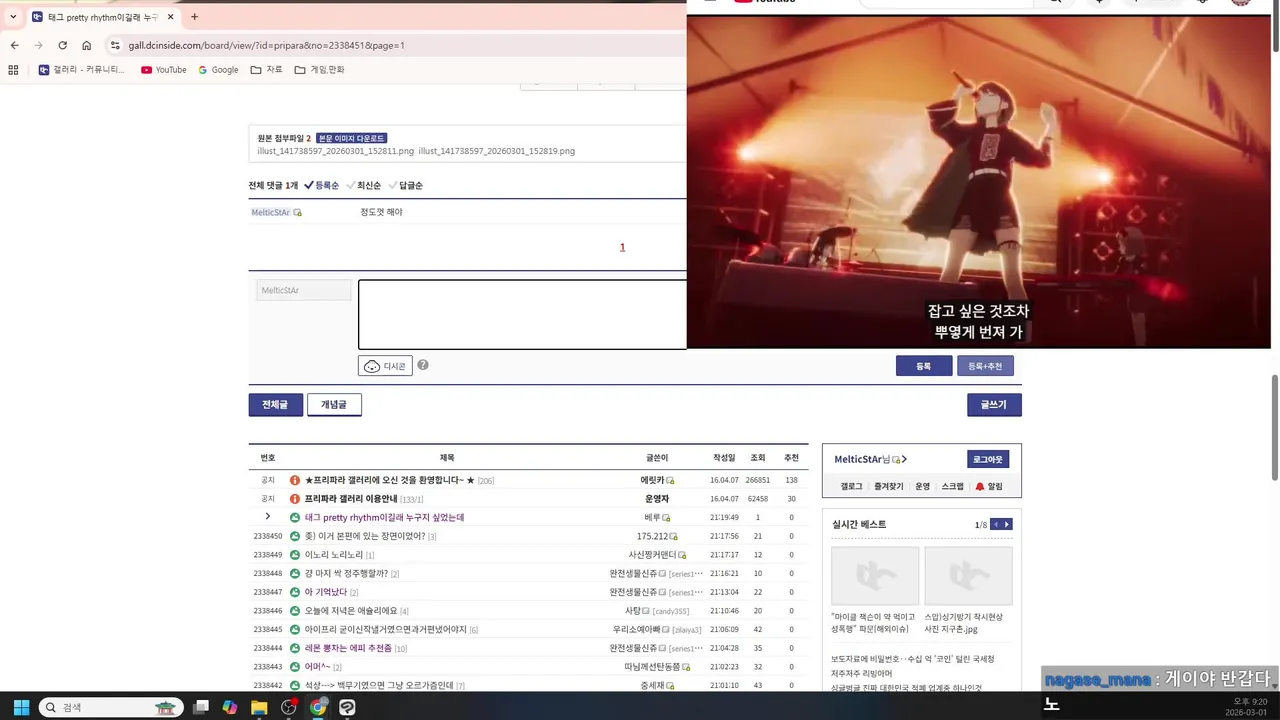The width and height of the screenshot is (1280, 720).
Task: Open the 즐겨찾기 menu item
Action: pos(888,486)
